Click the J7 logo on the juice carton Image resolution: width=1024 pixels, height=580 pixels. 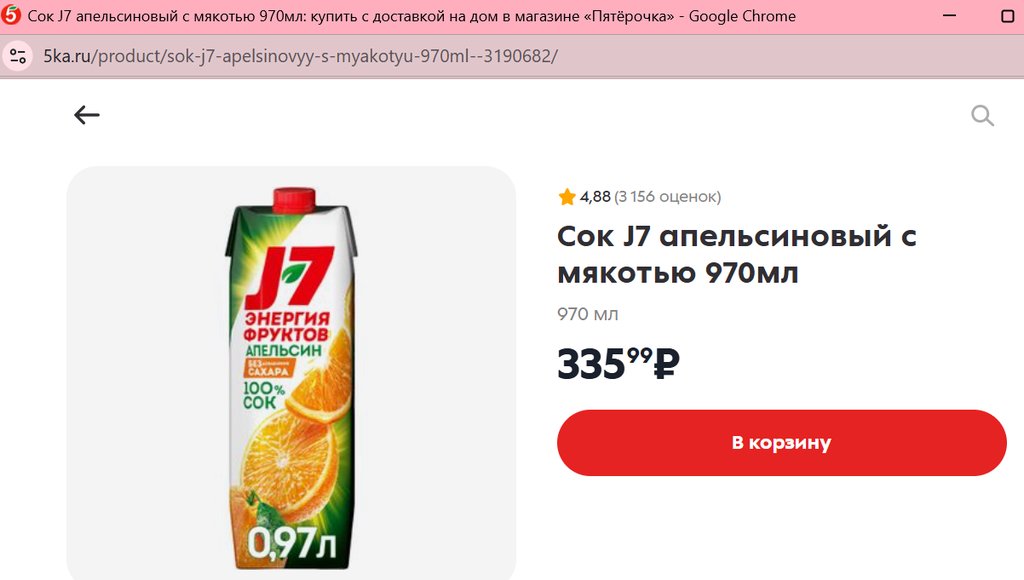pos(288,276)
